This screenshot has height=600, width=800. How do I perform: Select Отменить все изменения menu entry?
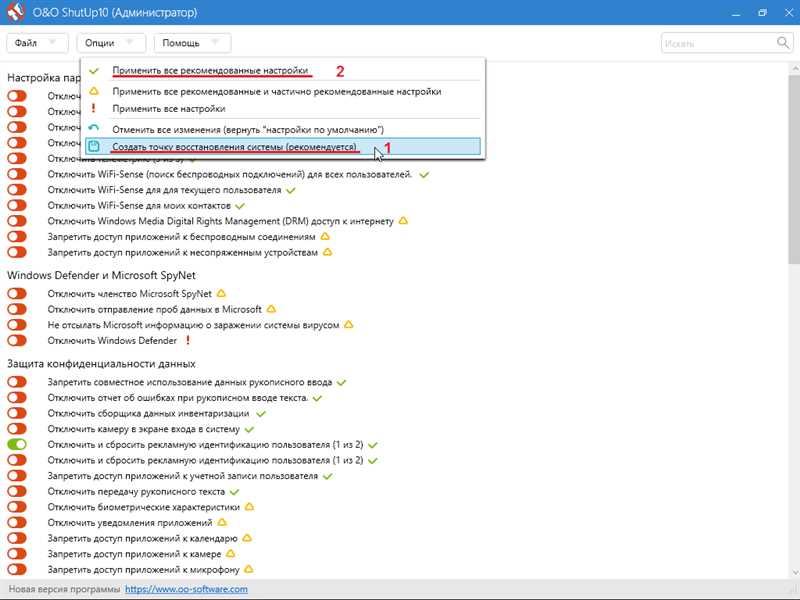point(283,129)
